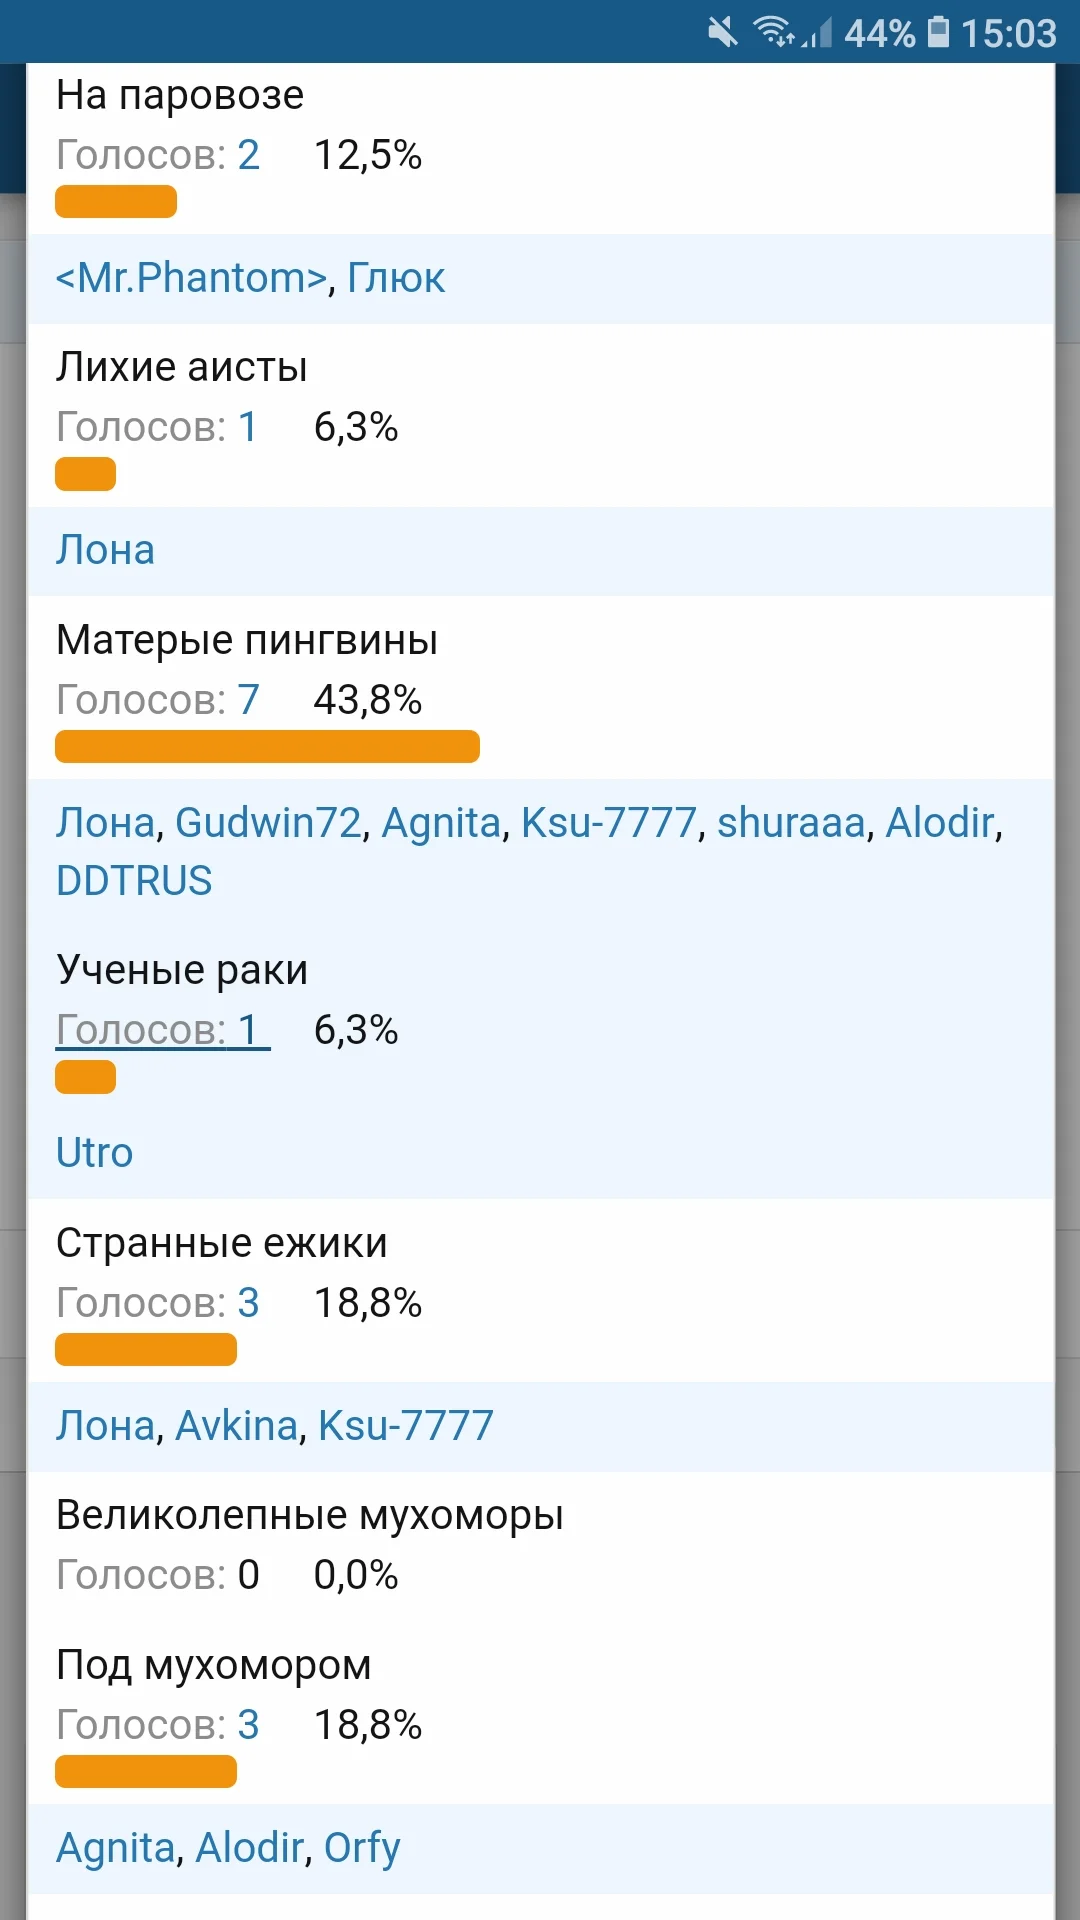Screen dimensions: 1080x1920
Task: Tap the muted sound status icon
Action: click(722, 32)
